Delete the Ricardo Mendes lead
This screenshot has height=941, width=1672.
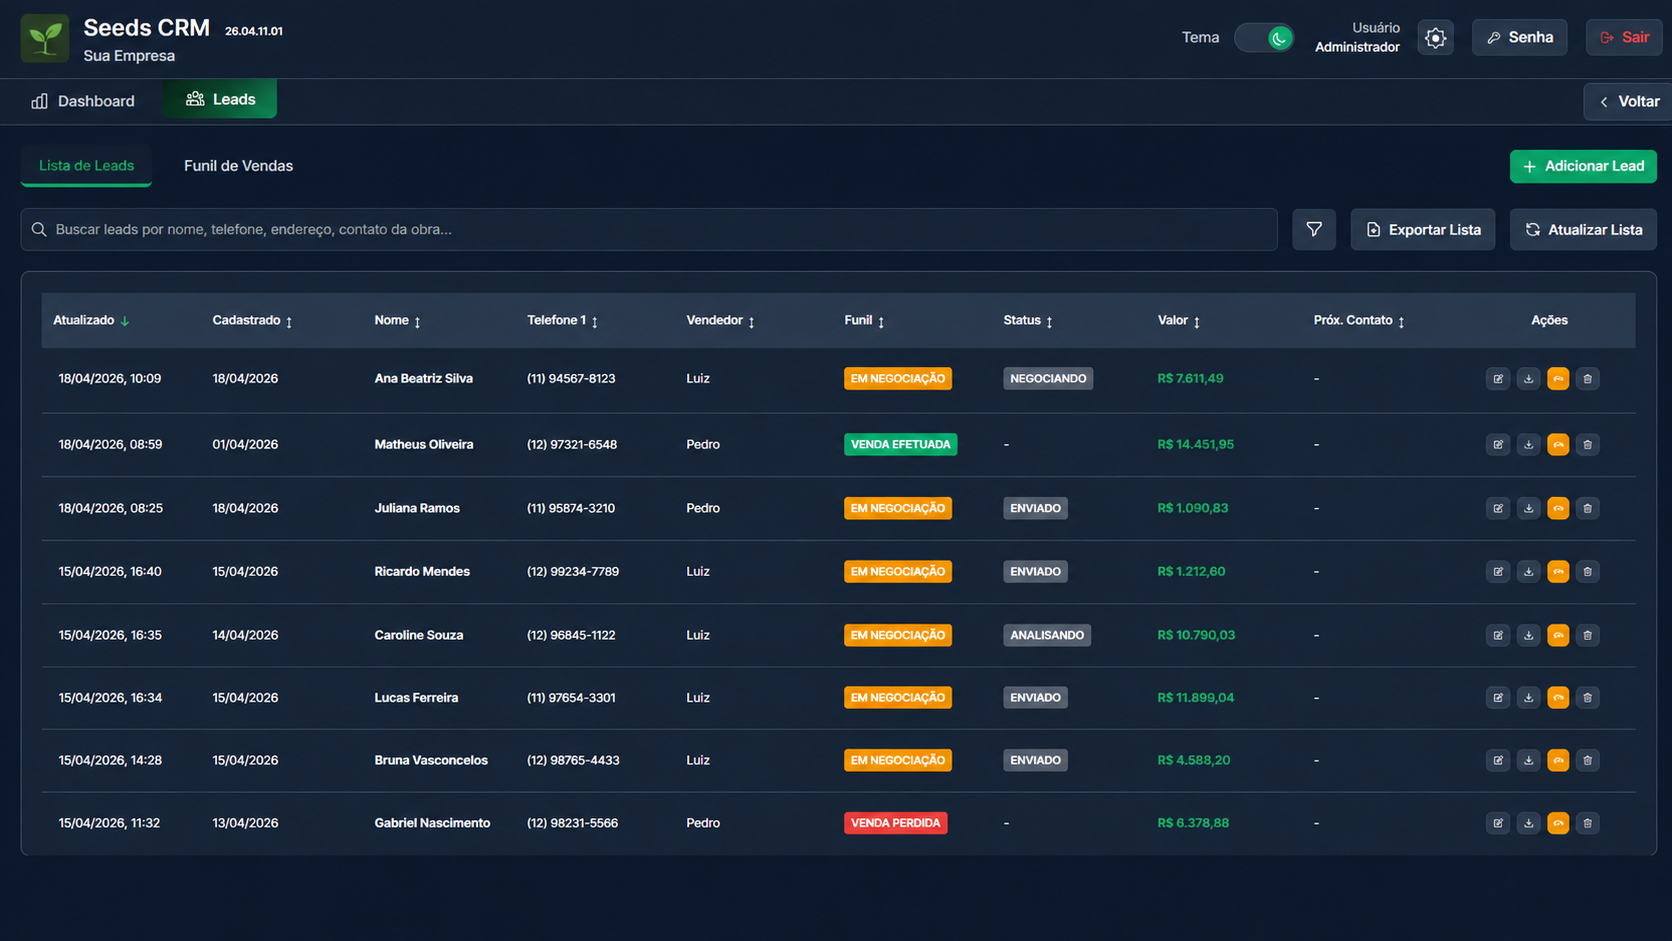tap(1587, 572)
